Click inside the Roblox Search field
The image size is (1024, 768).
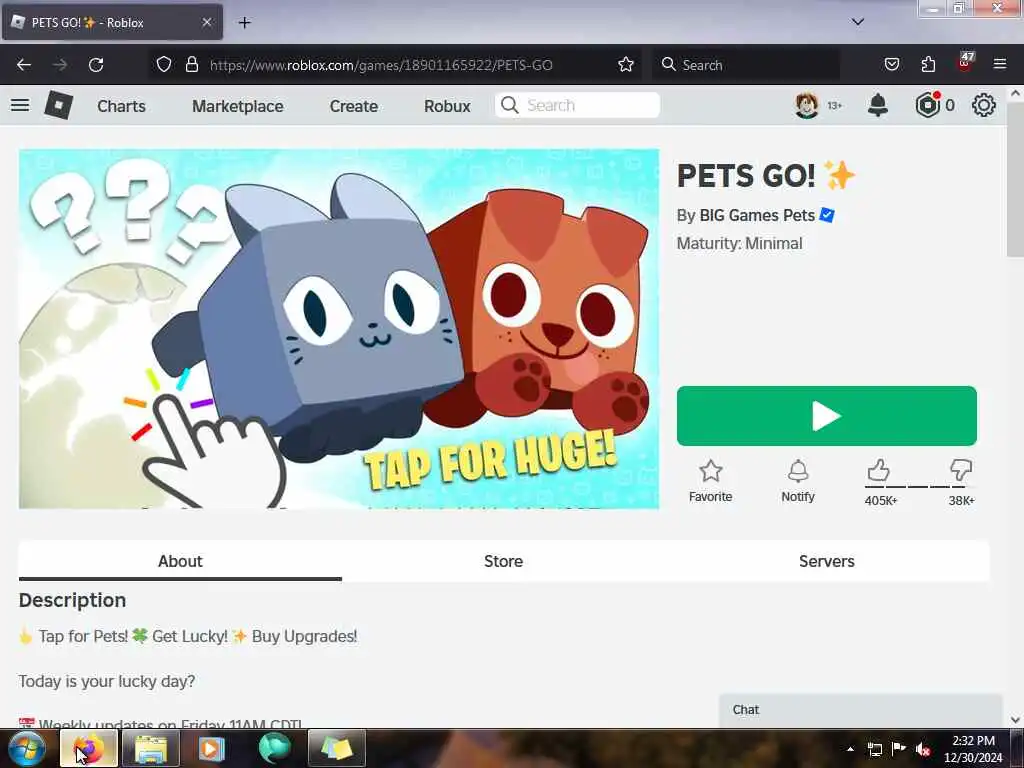click(x=577, y=105)
